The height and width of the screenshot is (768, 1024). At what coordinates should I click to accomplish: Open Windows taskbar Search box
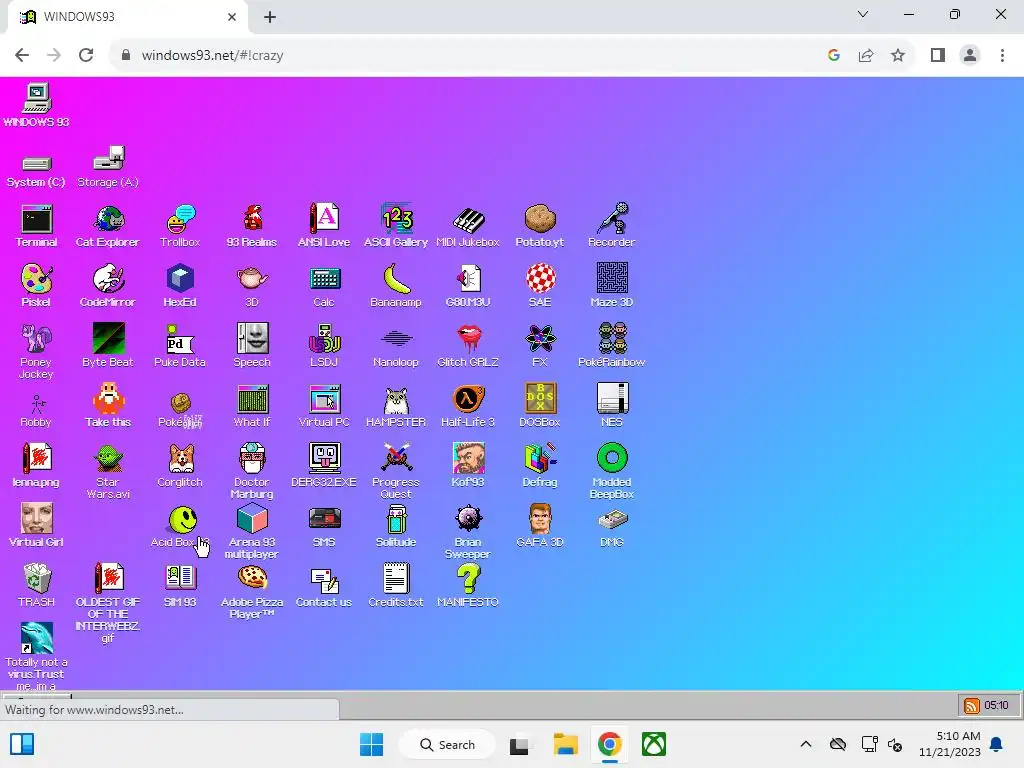pyautogui.click(x=447, y=744)
